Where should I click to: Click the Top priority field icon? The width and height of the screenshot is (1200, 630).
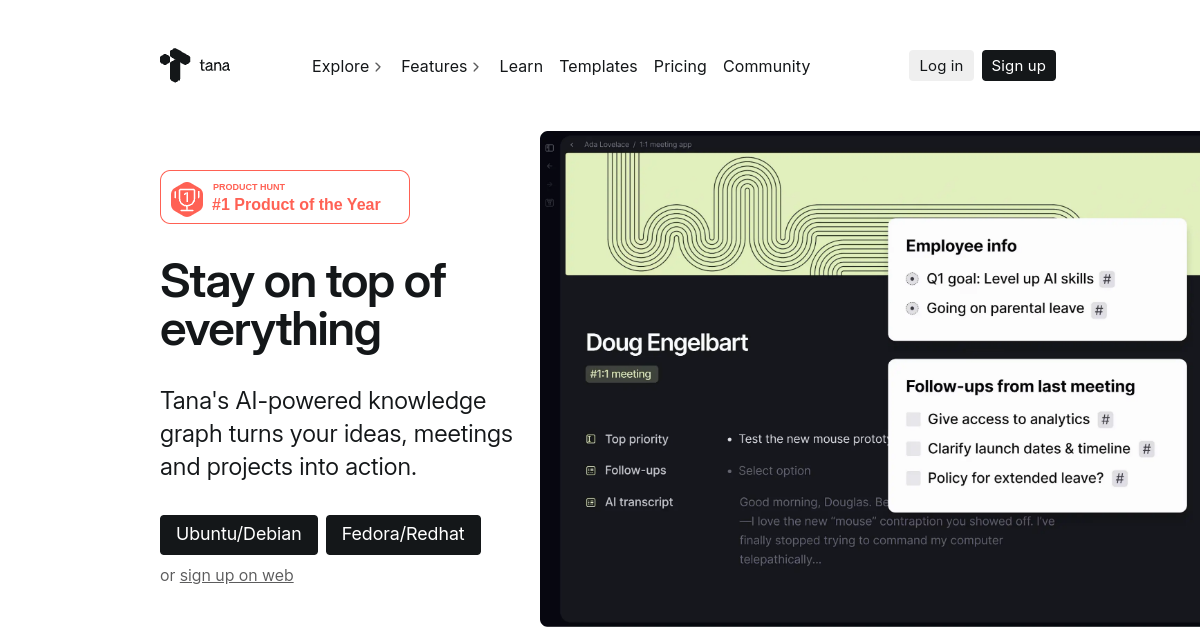coord(591,439)
